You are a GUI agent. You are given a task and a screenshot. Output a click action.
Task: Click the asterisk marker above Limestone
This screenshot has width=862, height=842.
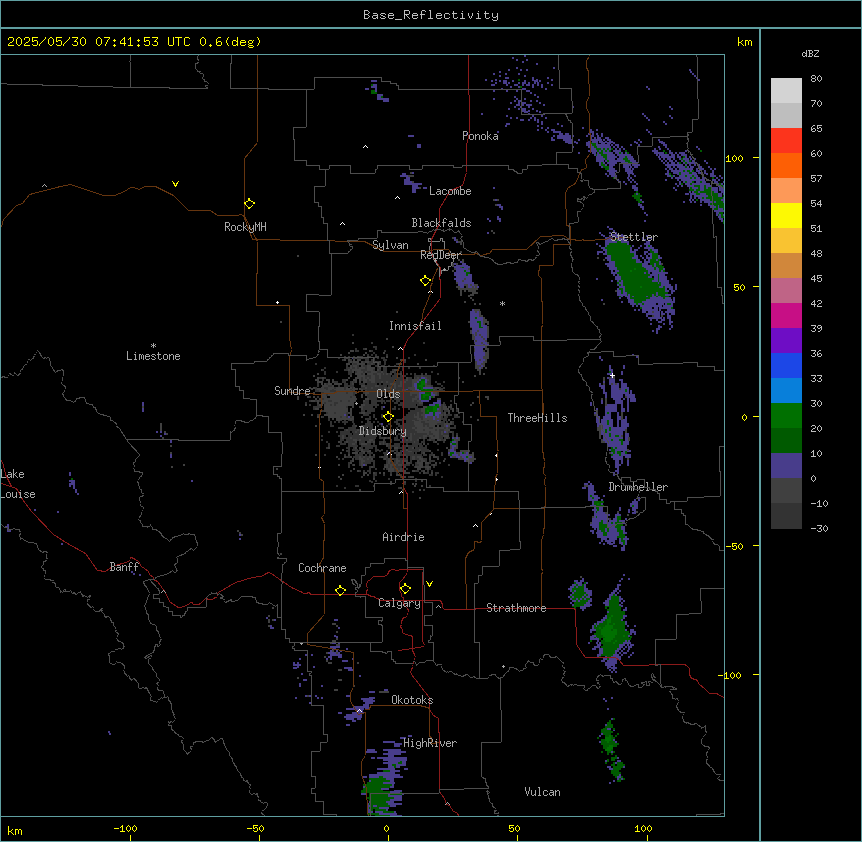tap(153, 346)
